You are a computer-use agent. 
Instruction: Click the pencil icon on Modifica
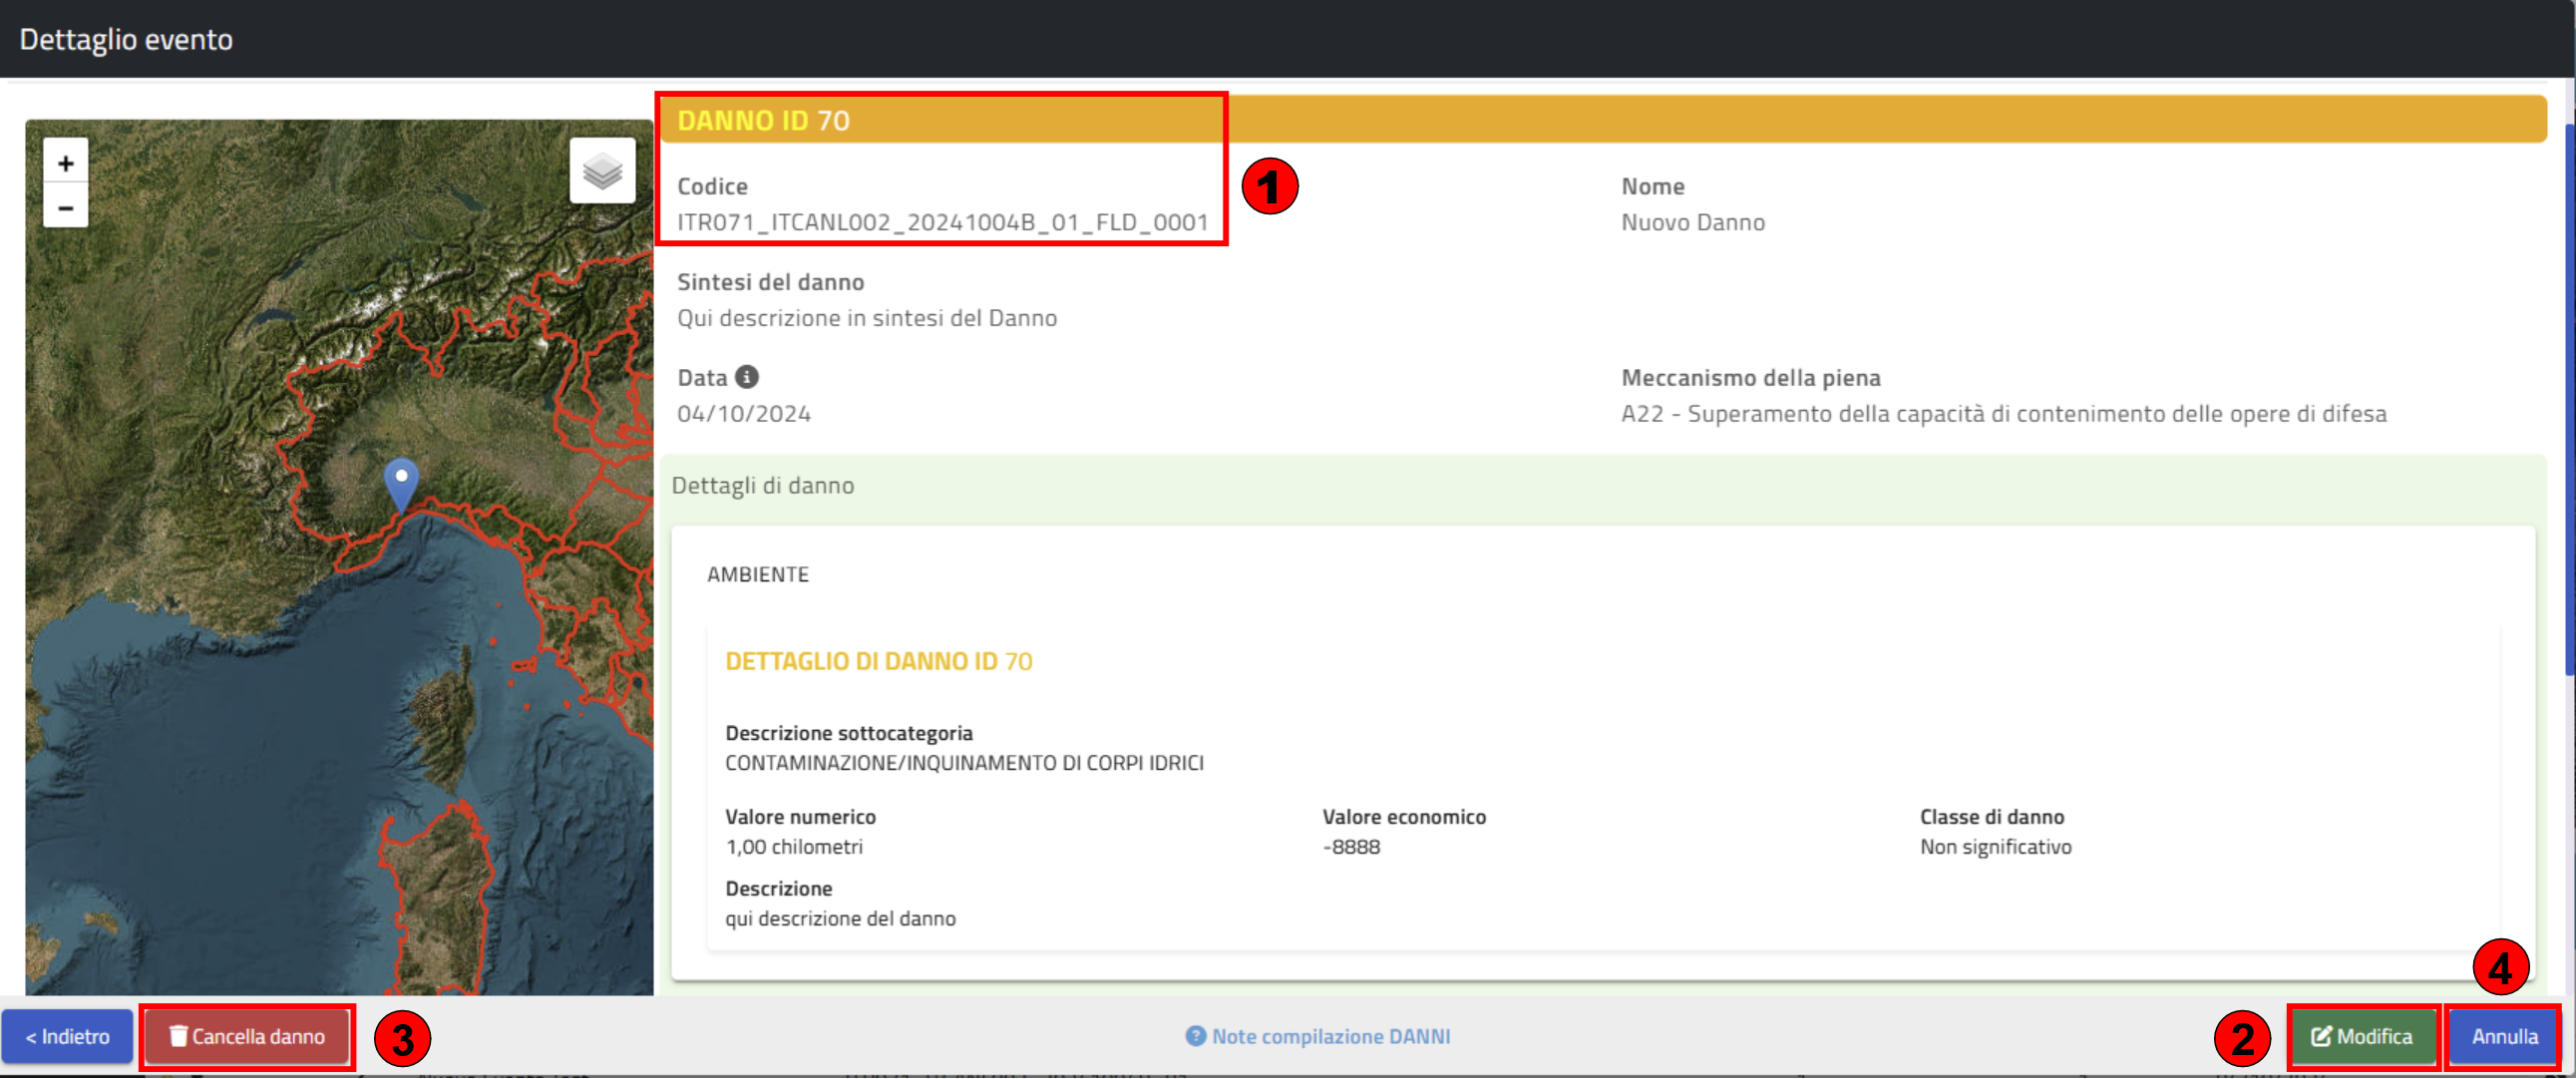point(2321,1036)
